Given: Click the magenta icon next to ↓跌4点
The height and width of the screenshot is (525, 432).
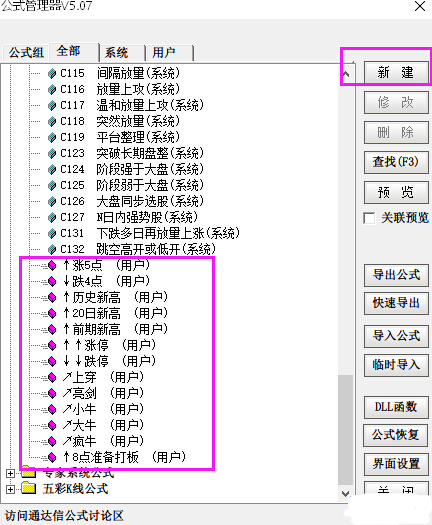Looking at the screenshot, I should tap(52, 281).
